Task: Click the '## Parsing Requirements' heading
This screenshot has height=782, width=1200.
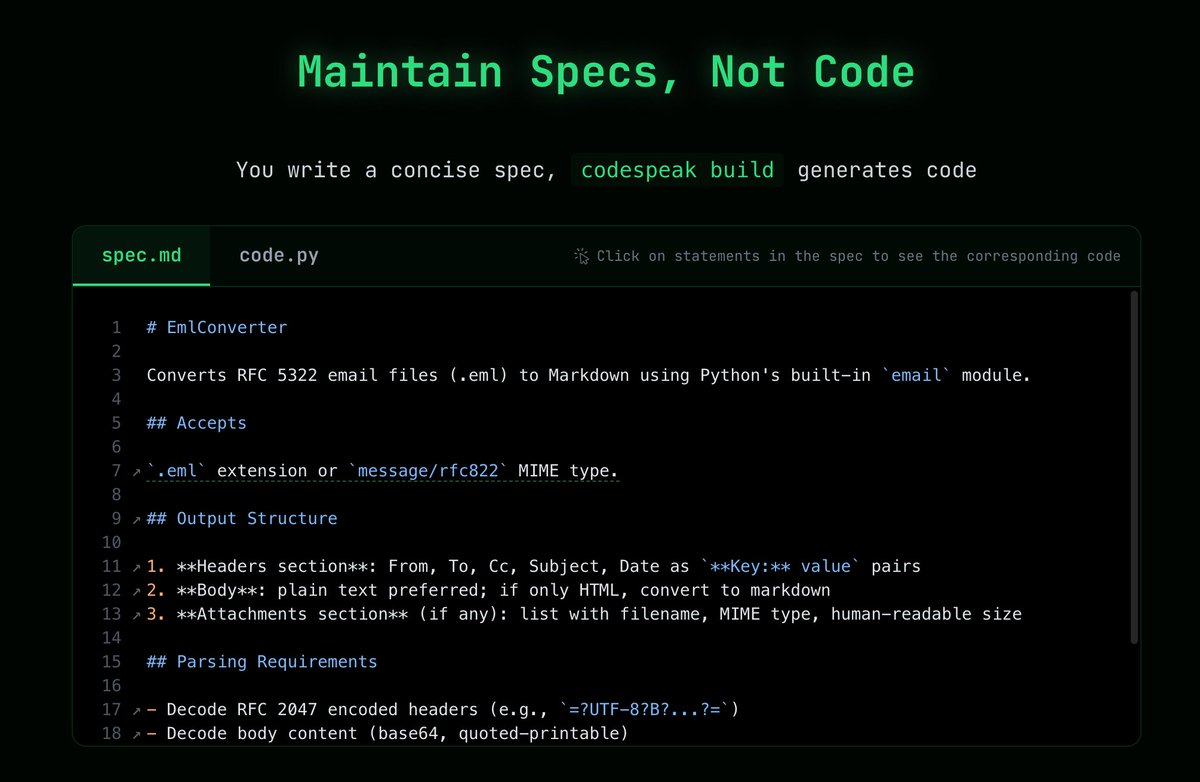Action: (262, 663)
